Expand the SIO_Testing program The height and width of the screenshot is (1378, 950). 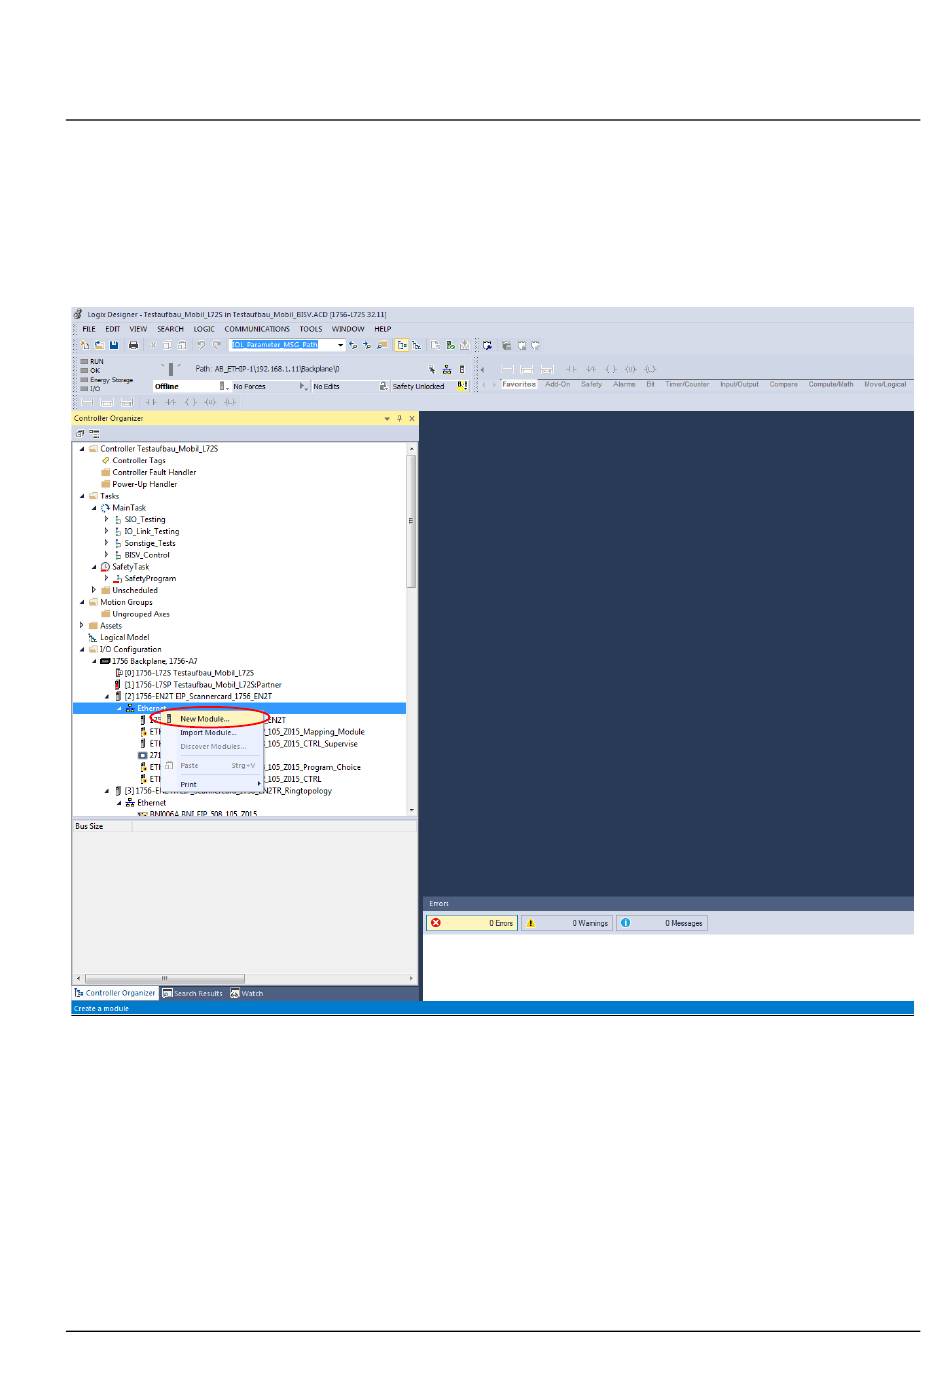[x=106, y=520]
